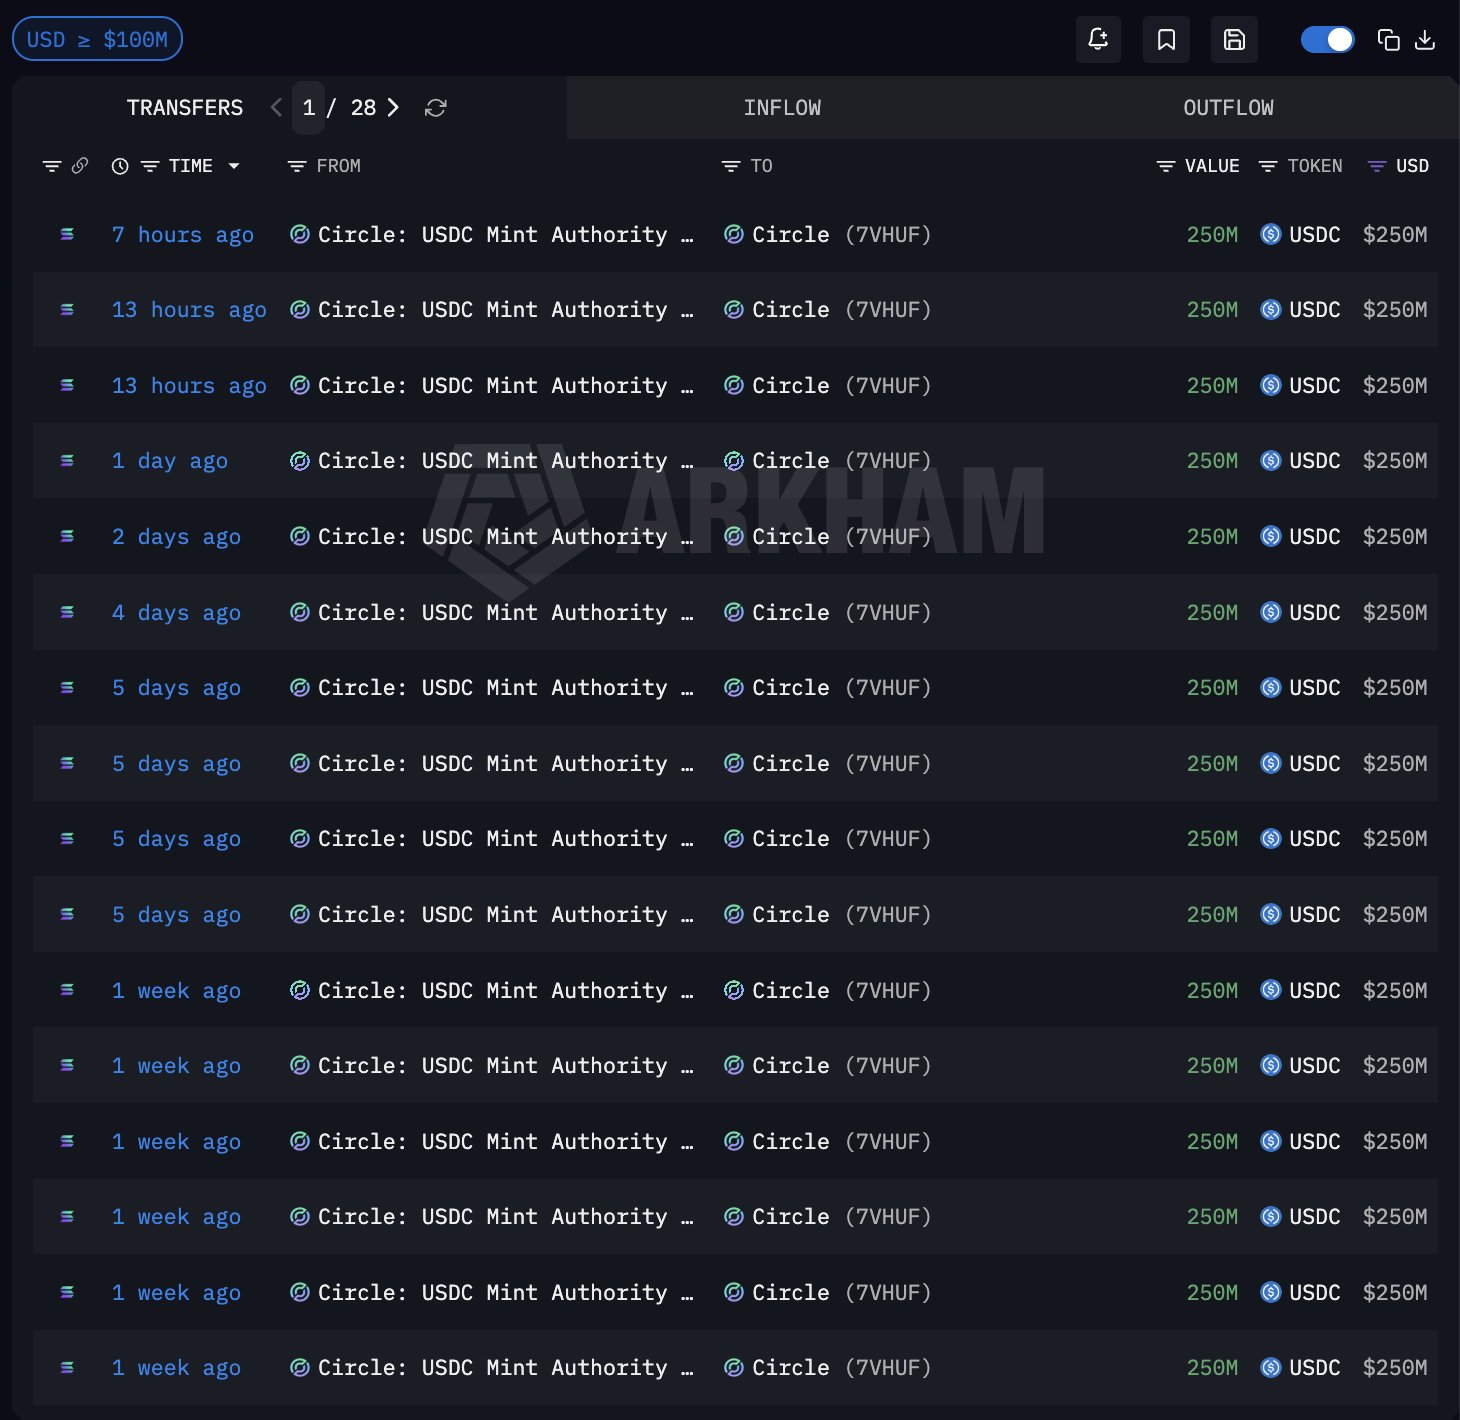Open the FROM column filter
Viewport: 1460px width, 1420px height.
[x=297, y=166]
